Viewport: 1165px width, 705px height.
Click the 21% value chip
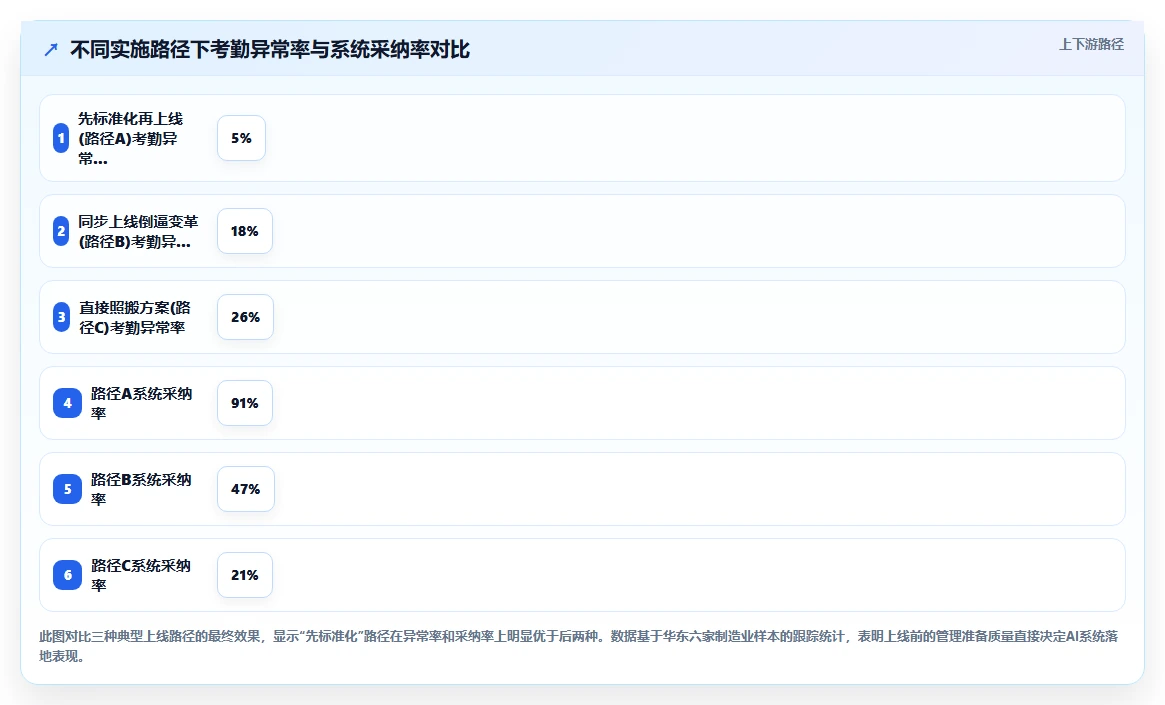coord(244,575)
